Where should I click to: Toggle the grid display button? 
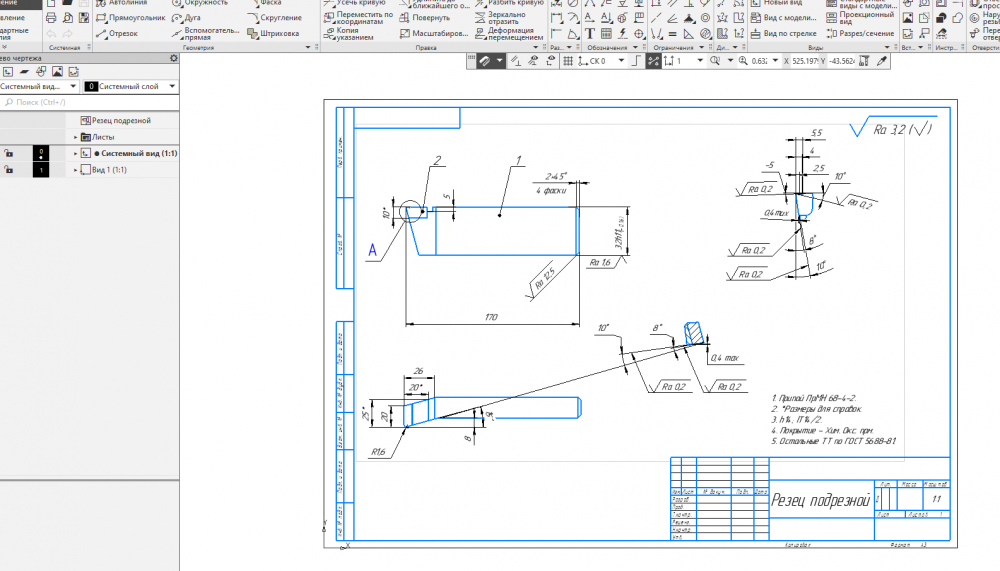[568, 61]
